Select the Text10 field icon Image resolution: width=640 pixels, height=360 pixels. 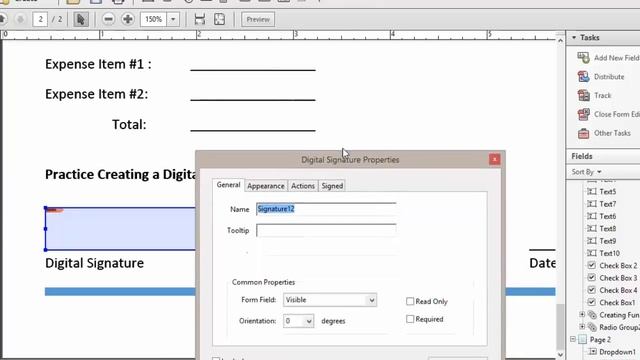pos(591,253)
